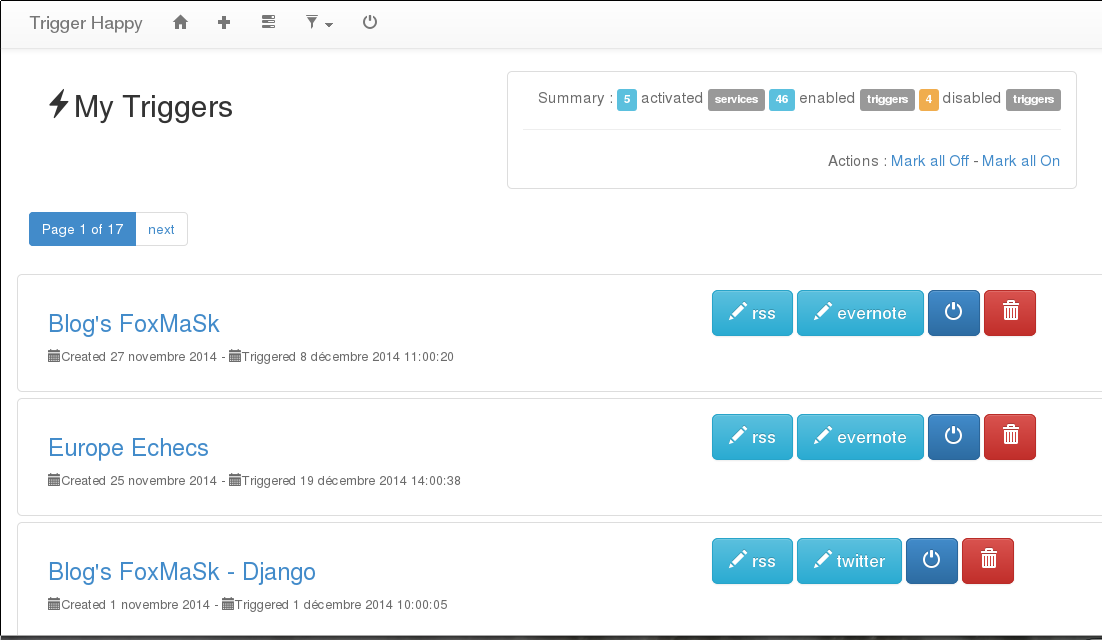Add new trigger with plus icon

click(x=224, y=22)
